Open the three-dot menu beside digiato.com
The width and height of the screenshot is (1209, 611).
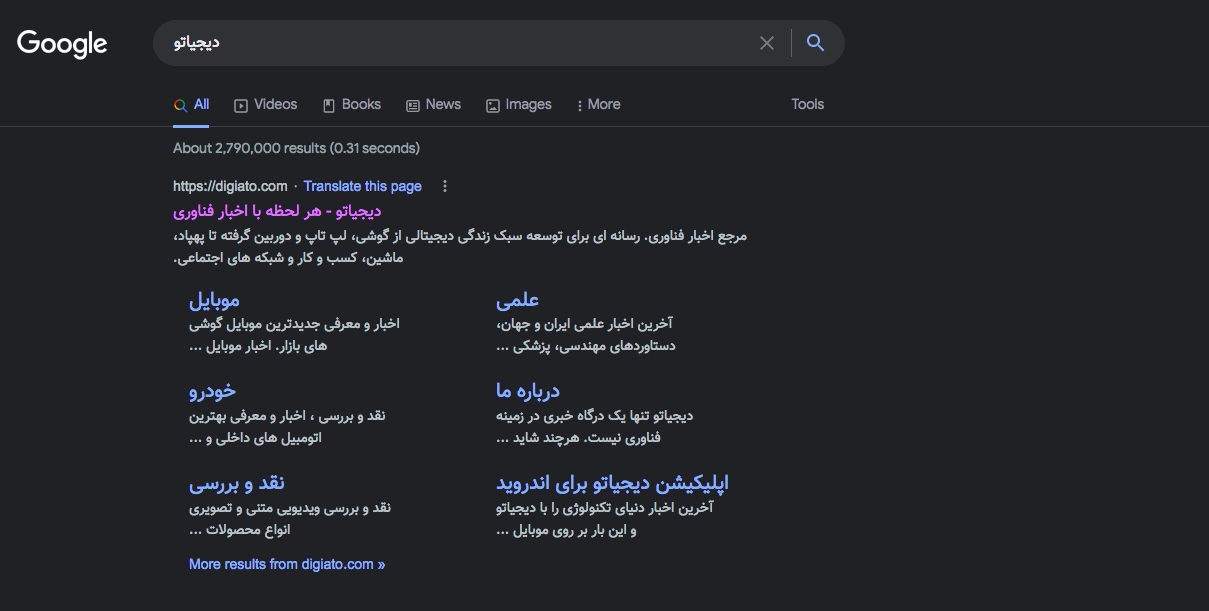click(445, 186)
